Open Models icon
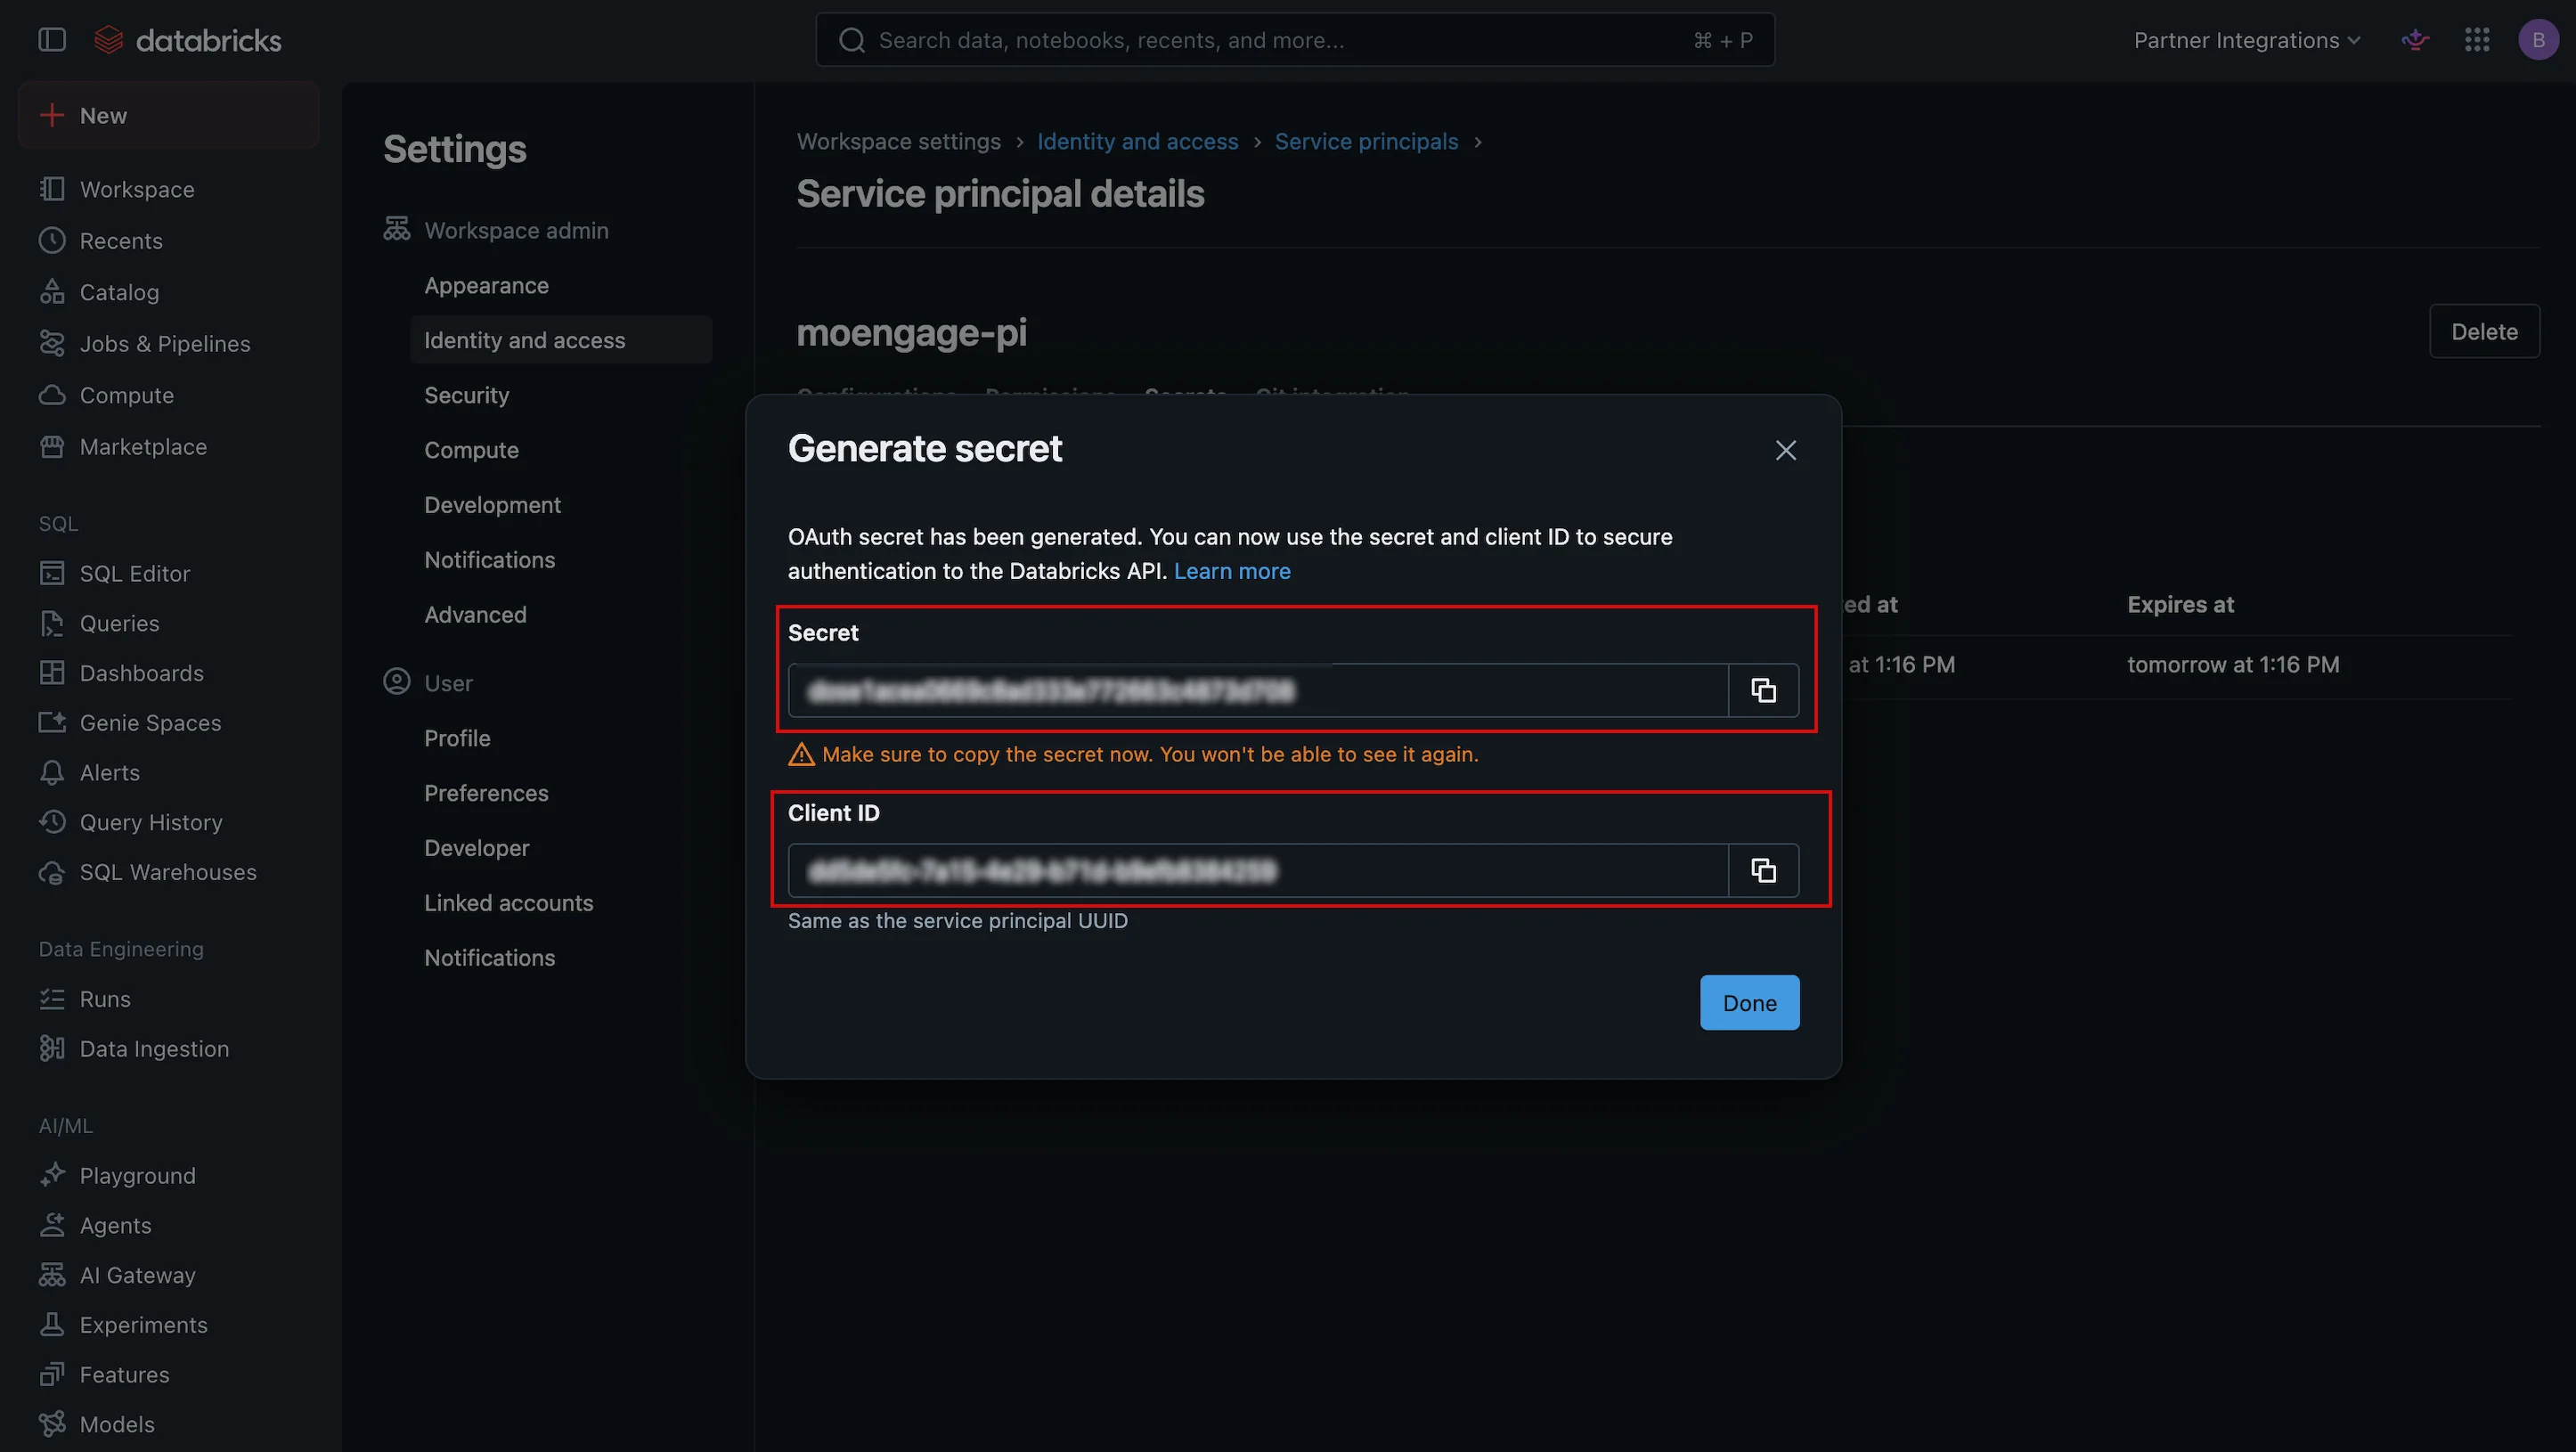The height and width of the screenshot is (1452, 2576). [x=52, y=1424]
